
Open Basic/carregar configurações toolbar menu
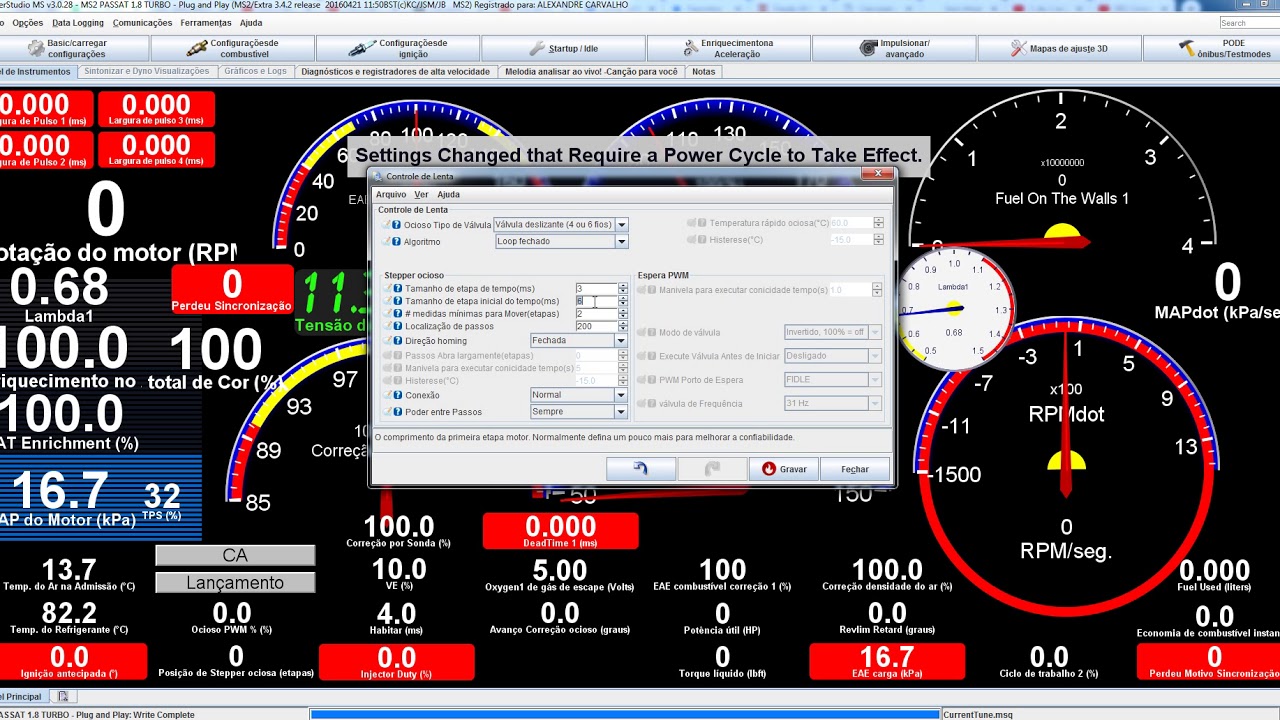coord(75,48)
